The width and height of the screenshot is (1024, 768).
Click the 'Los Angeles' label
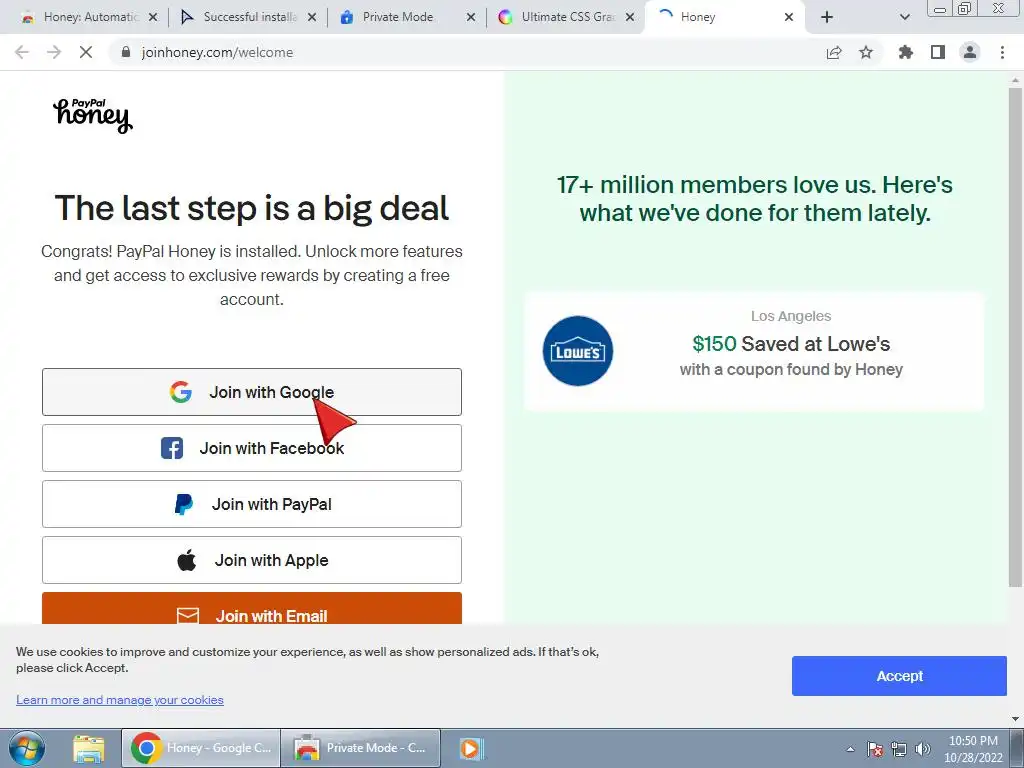click(791, 316)
